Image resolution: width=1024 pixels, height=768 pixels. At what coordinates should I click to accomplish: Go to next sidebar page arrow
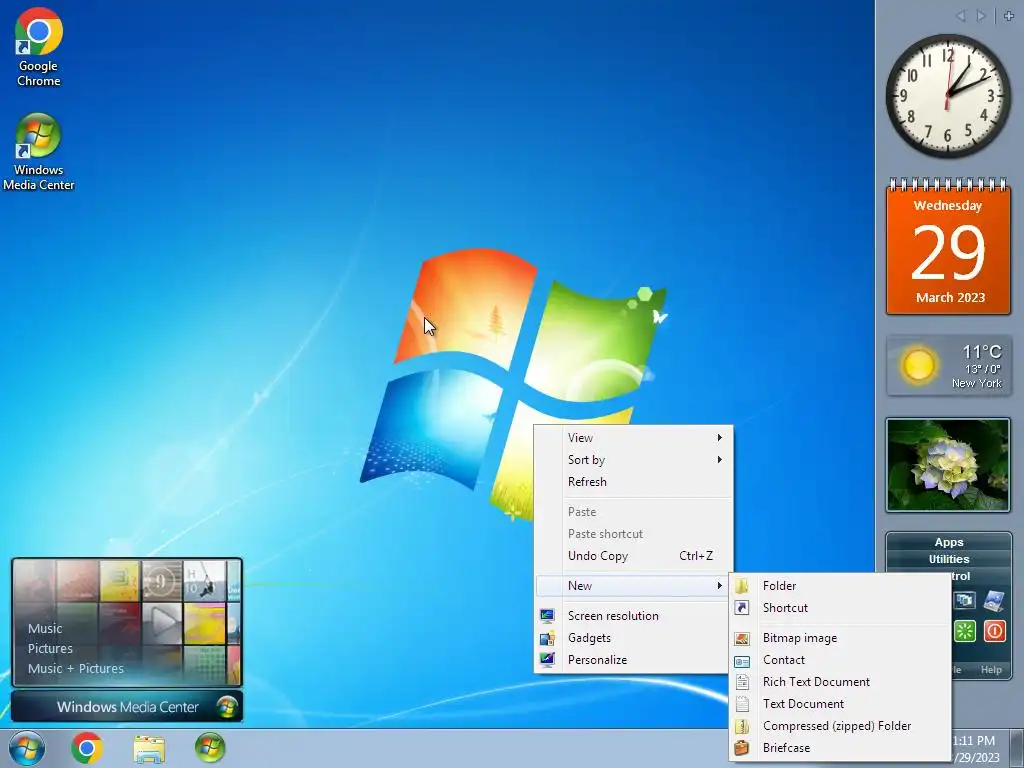[981, 15]
